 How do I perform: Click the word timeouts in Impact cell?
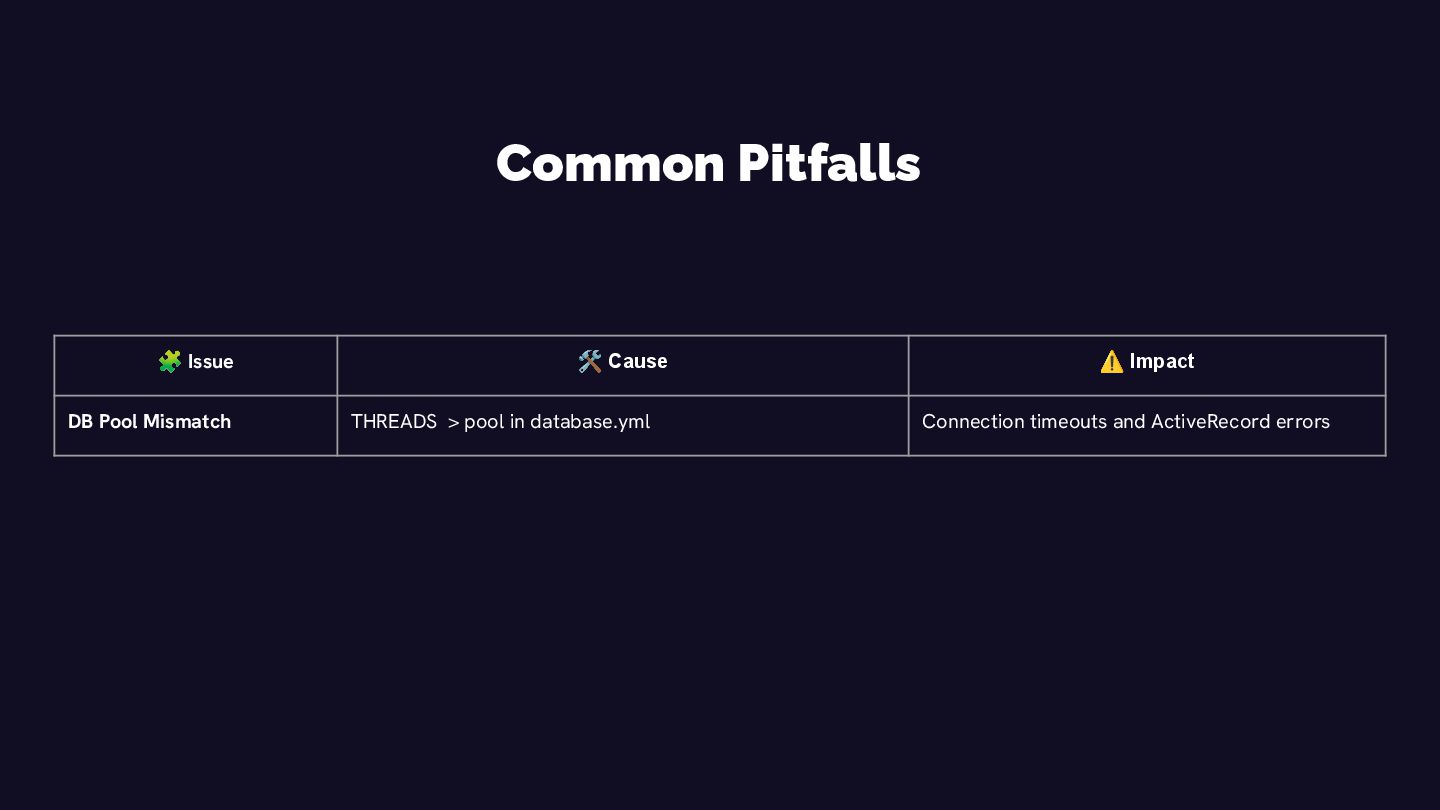pos(1069,421)
